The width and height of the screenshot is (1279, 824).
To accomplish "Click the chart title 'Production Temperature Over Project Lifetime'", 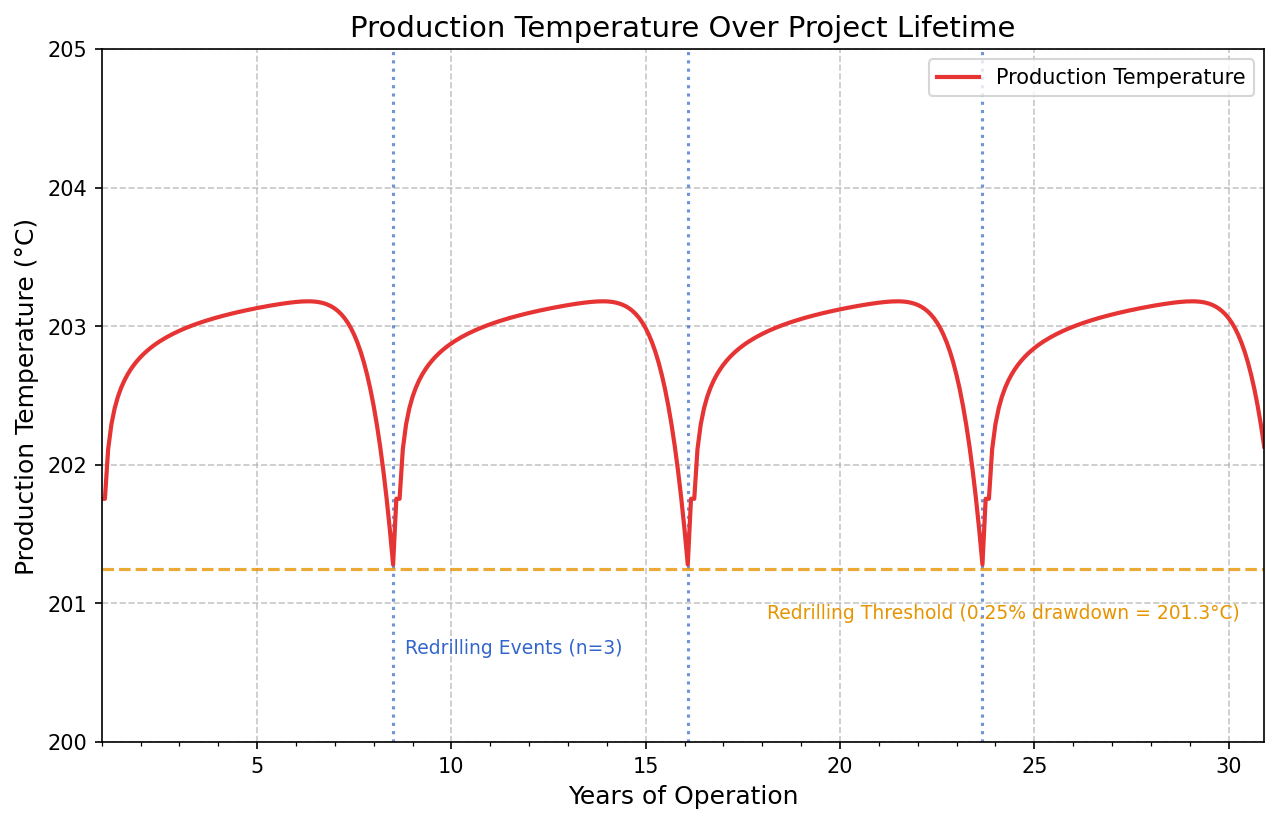I will click(682, 28).
